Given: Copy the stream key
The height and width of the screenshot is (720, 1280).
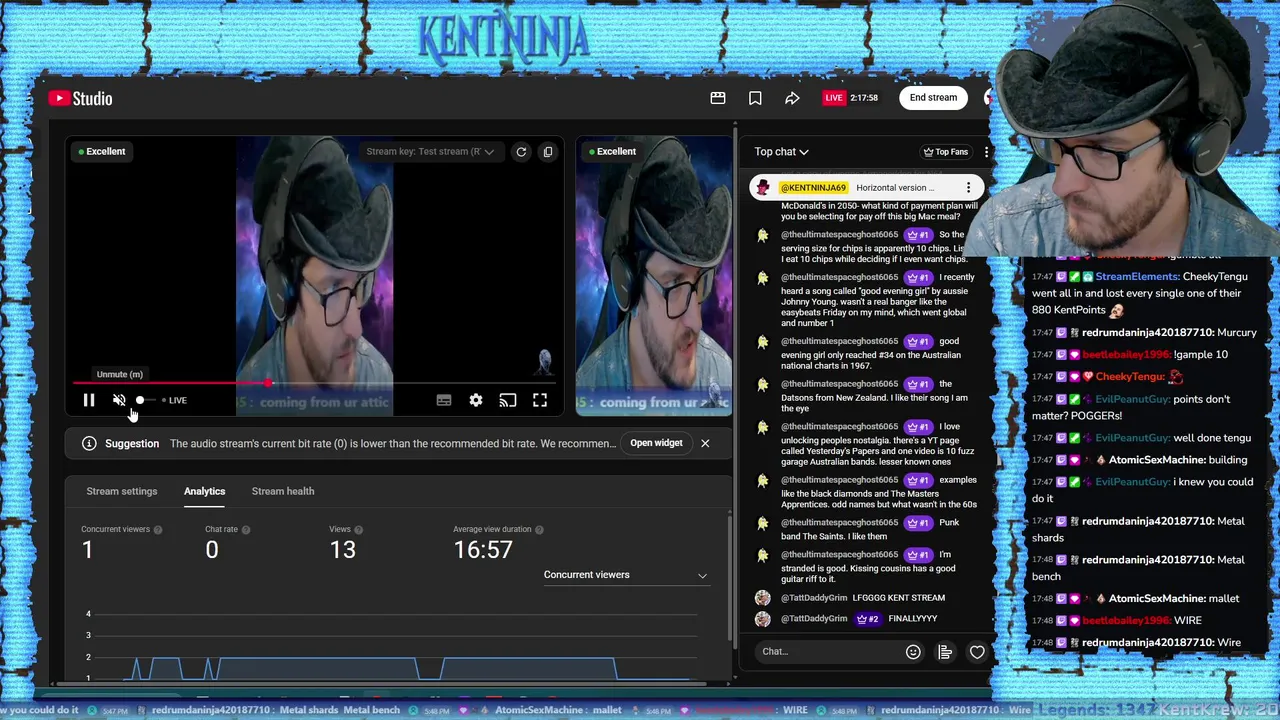Looking at the screenshot, I should pos(548,152).
